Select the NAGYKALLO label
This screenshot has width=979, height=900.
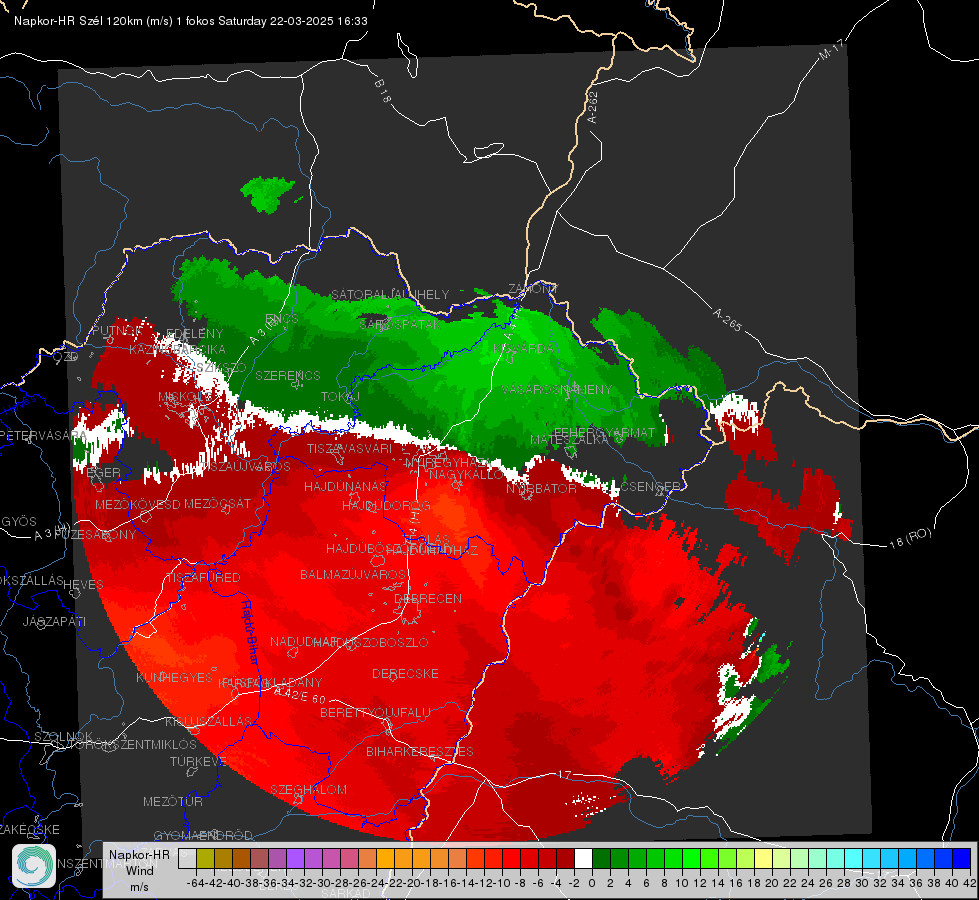point(466,475)
